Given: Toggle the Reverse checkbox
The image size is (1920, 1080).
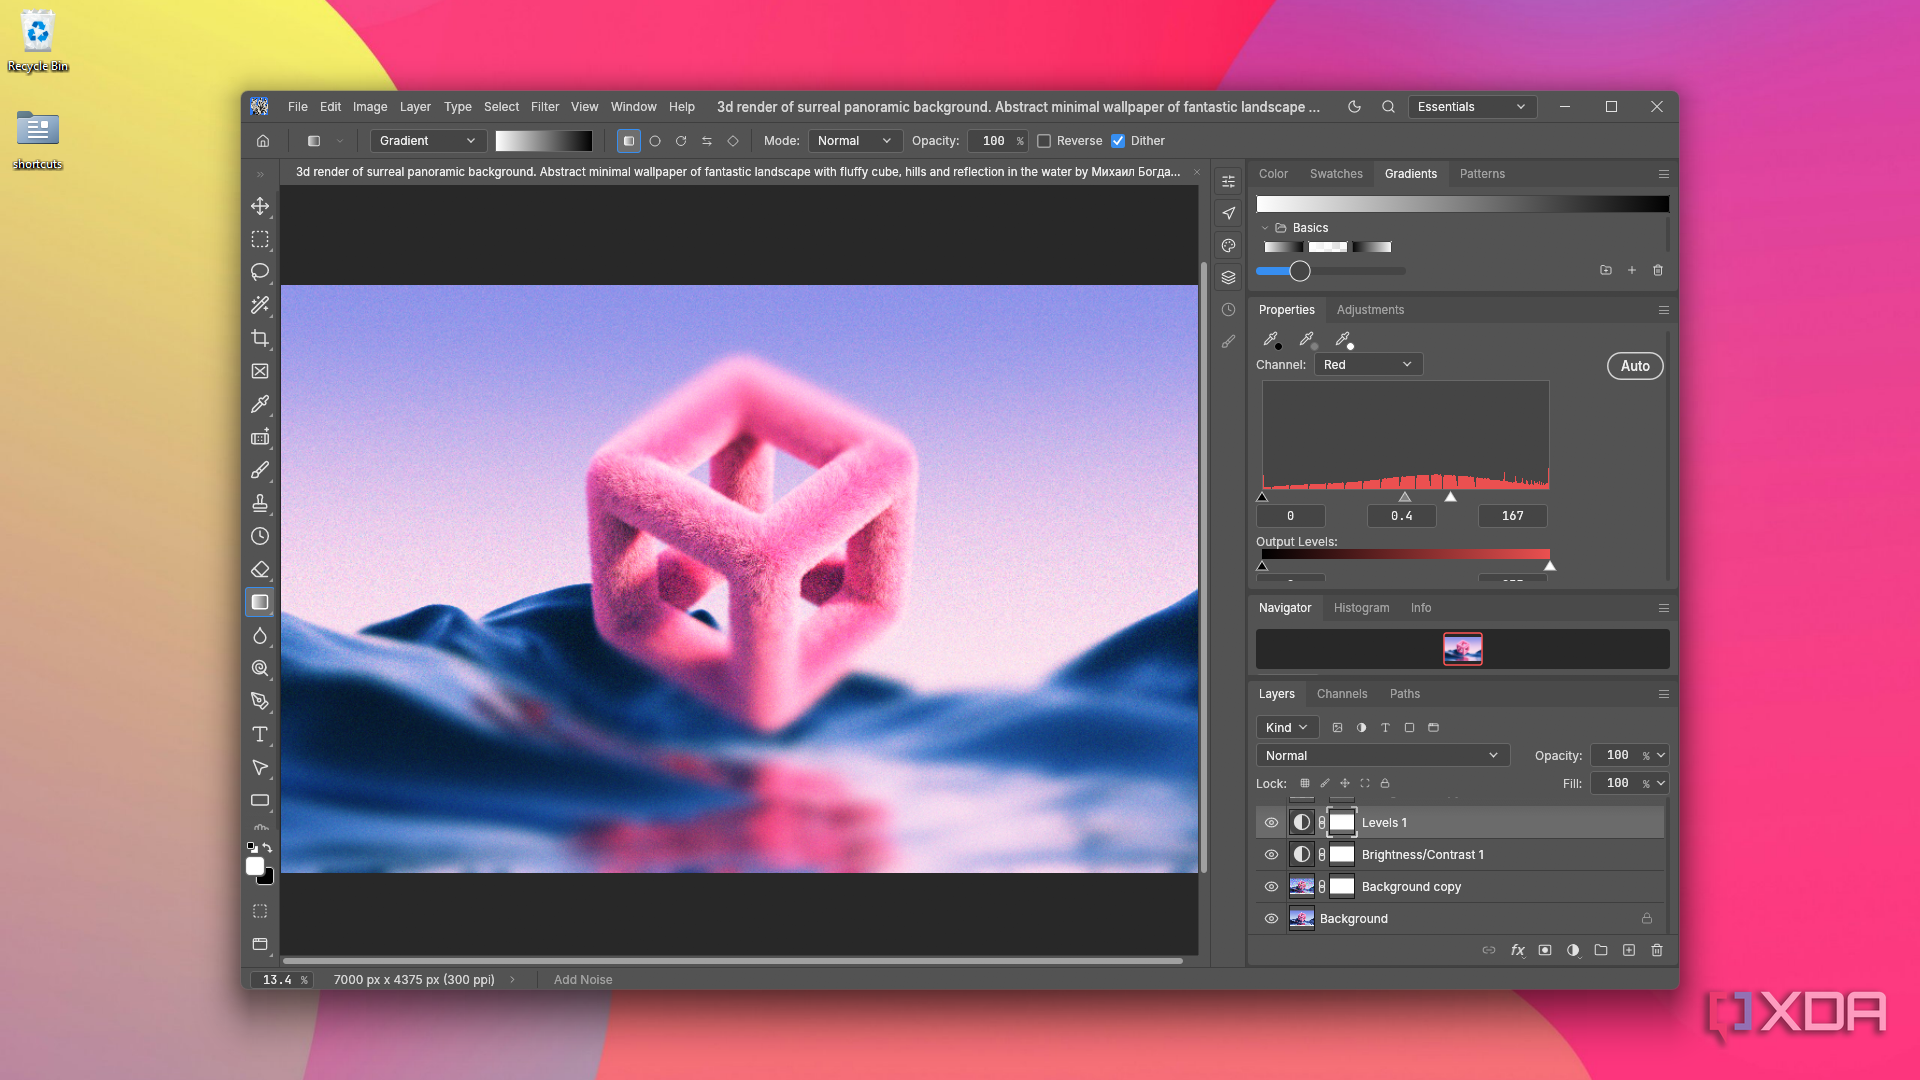Looking at the screenshot, I should (1044, 141).
